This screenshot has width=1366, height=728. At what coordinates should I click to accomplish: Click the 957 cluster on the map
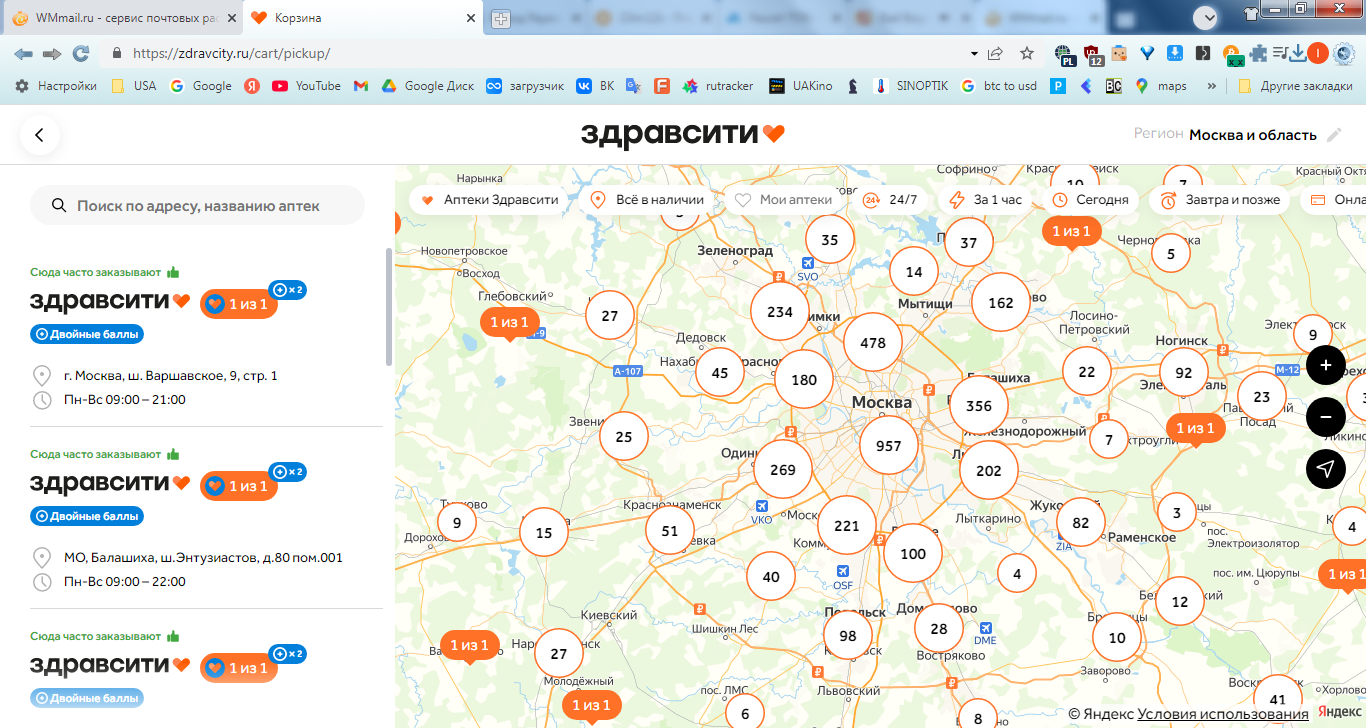[888, 446]
